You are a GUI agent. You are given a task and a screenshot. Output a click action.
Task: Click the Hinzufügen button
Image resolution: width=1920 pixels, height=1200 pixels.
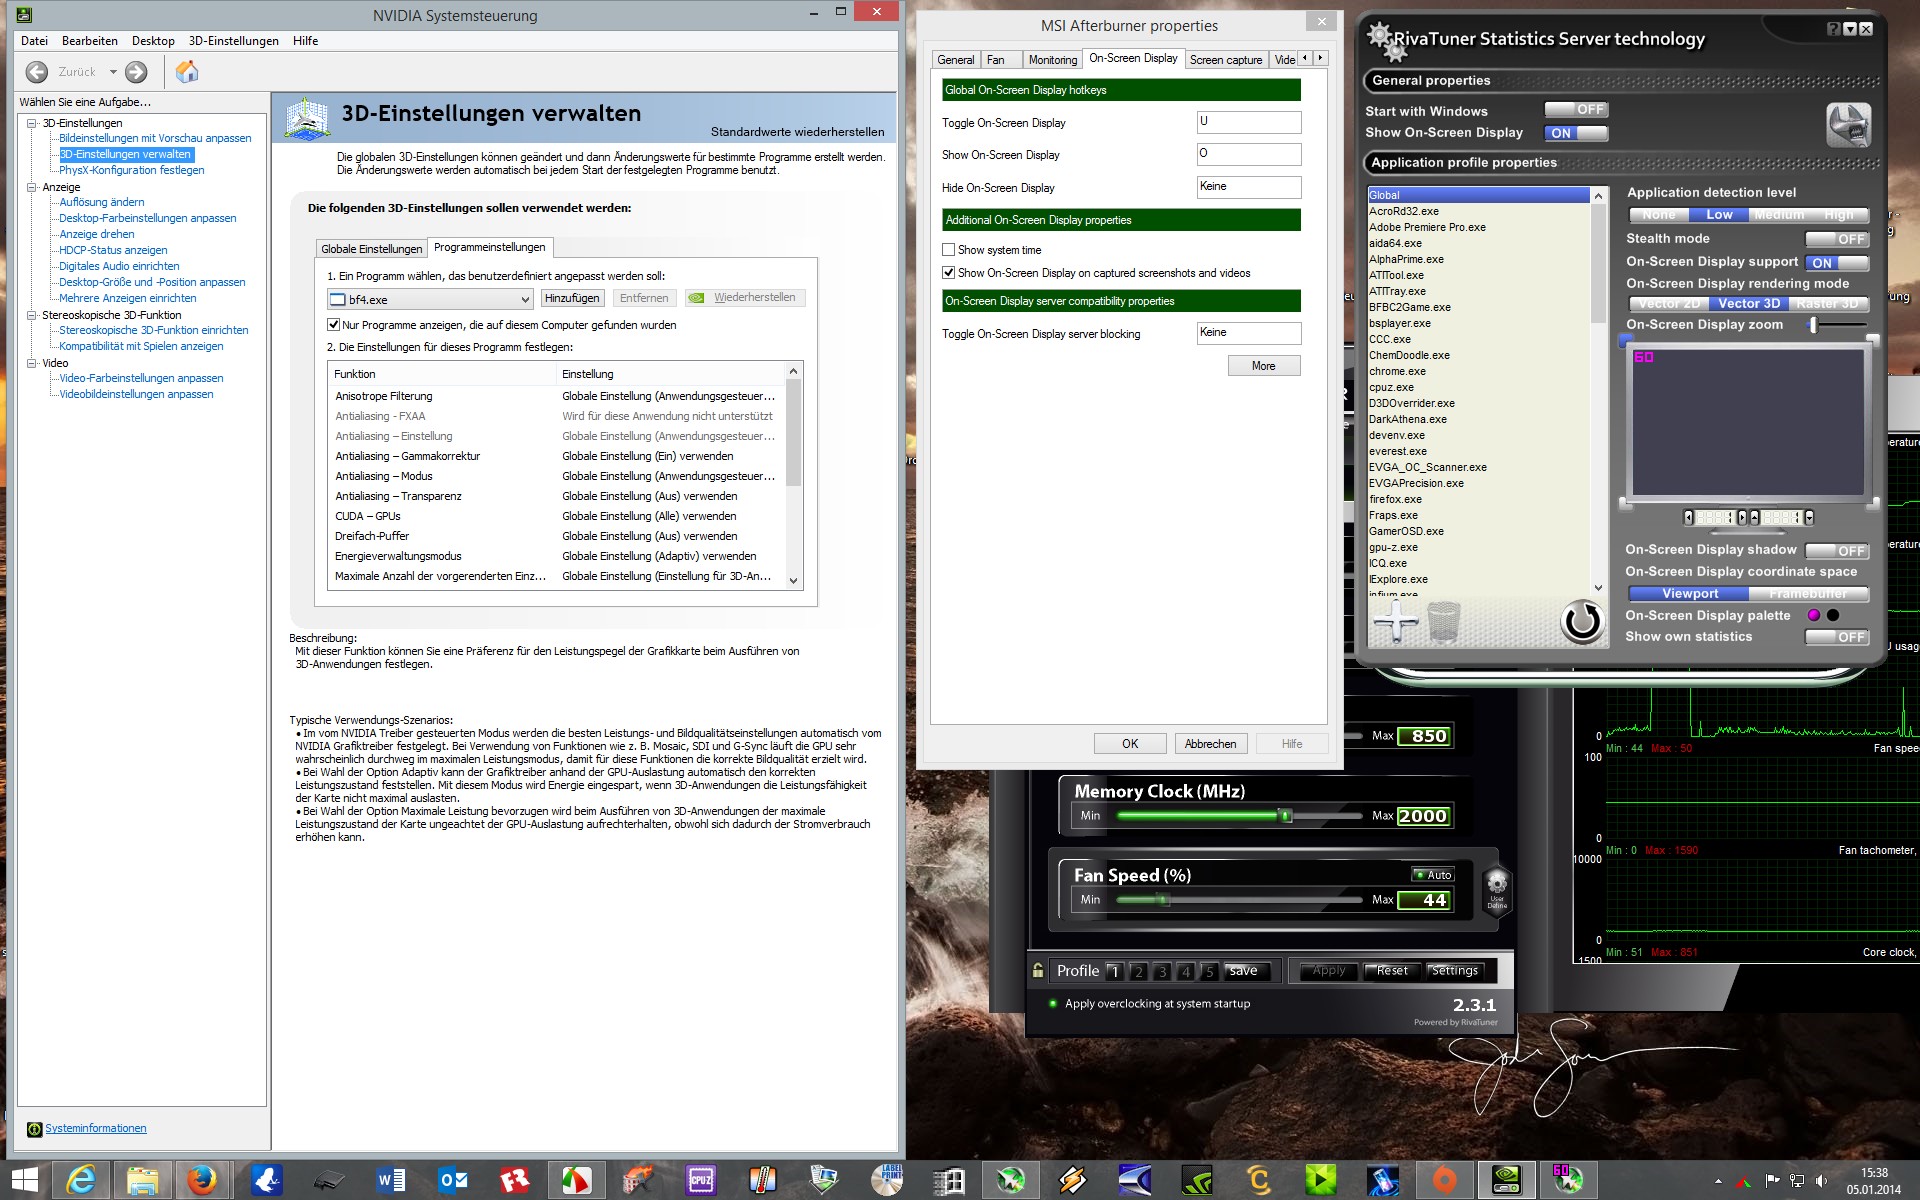(x=572, y=298)
